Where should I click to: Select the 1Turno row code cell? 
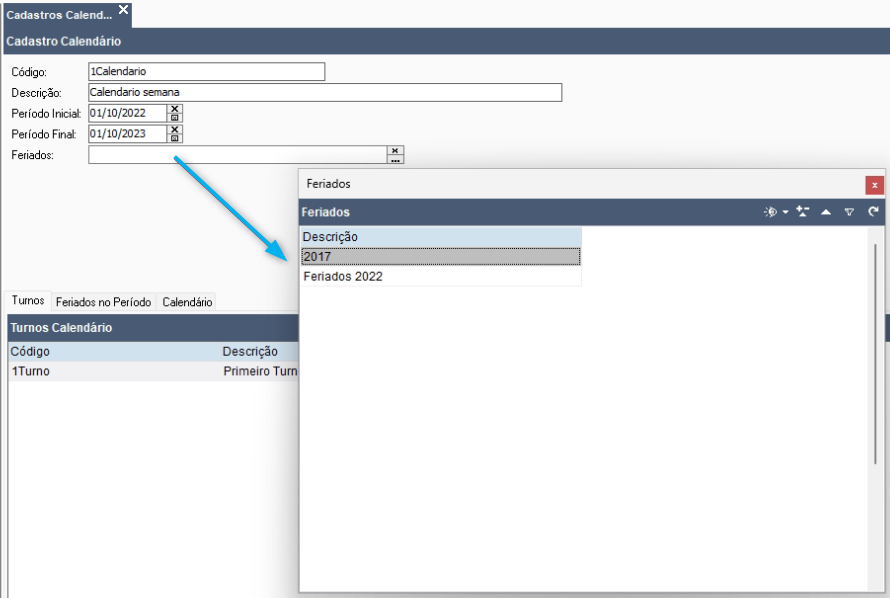(114, 371)
